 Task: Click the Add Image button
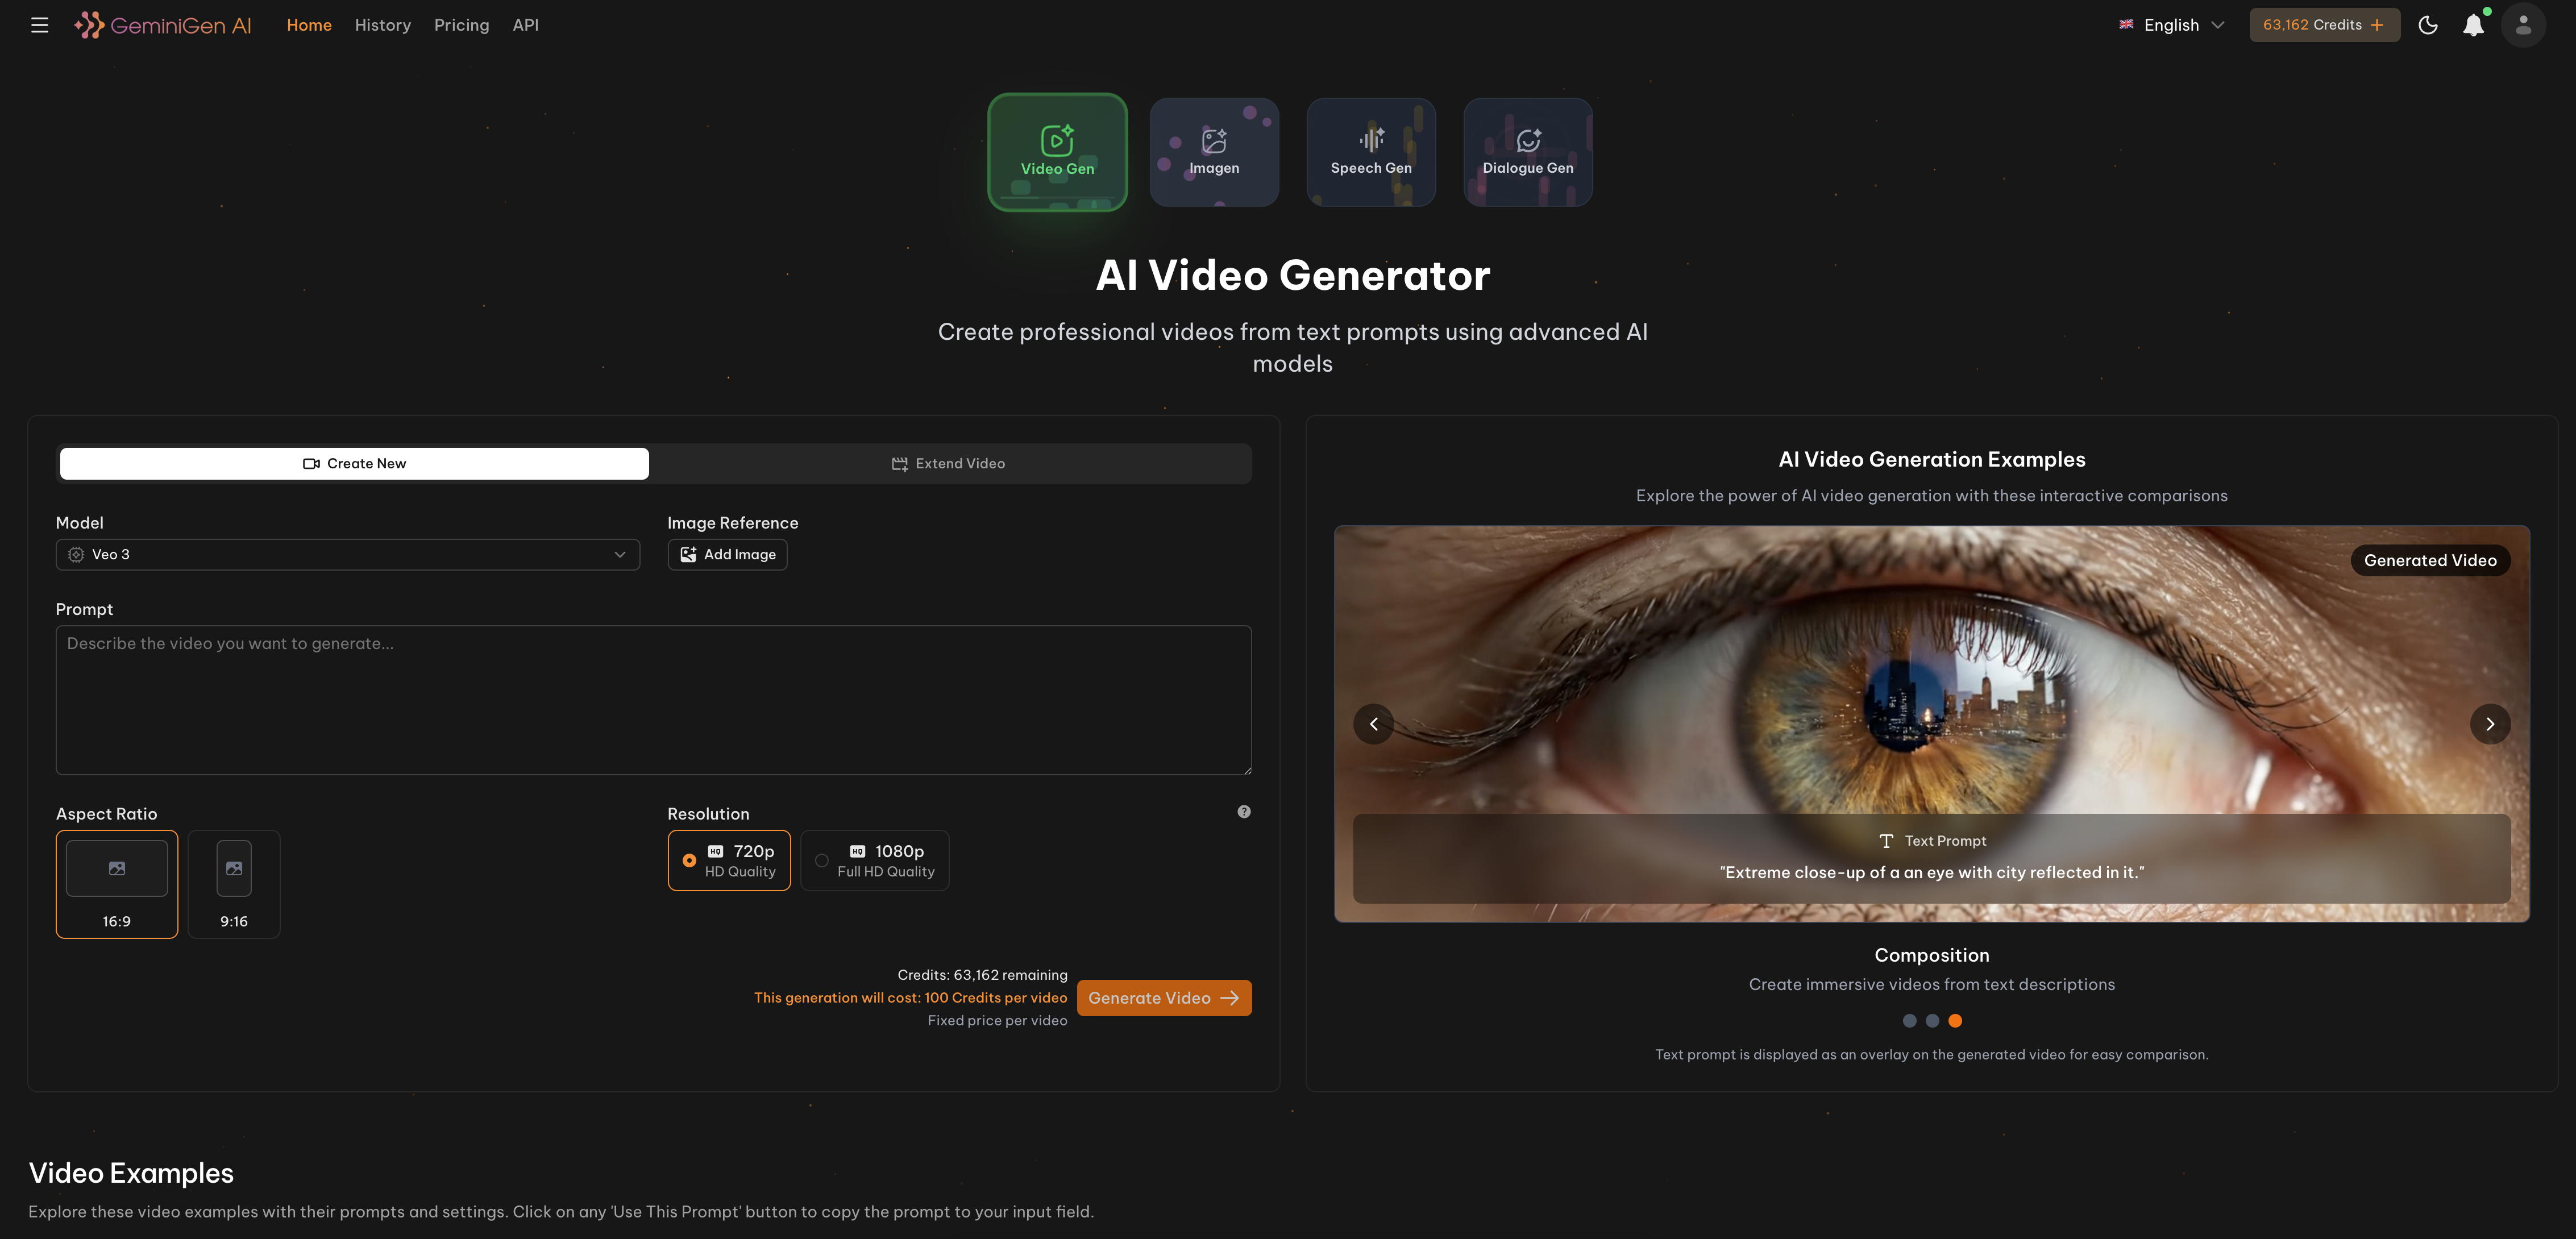[727, 554]
